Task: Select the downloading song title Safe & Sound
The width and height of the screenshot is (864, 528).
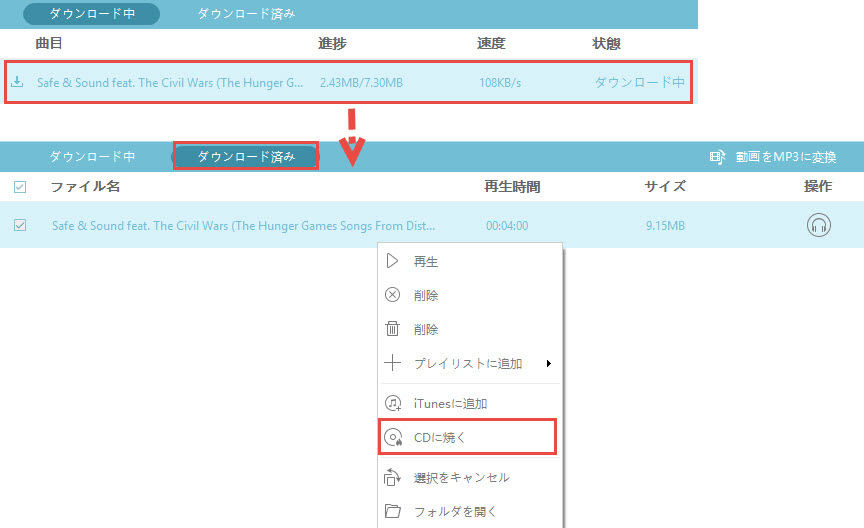Action: [x=170, y=83]
